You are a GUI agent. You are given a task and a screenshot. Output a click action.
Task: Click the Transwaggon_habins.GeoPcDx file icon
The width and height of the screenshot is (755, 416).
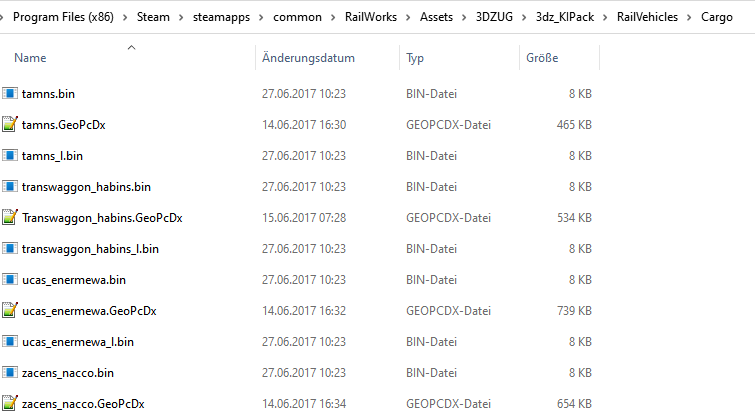click(x=10, y=218)
